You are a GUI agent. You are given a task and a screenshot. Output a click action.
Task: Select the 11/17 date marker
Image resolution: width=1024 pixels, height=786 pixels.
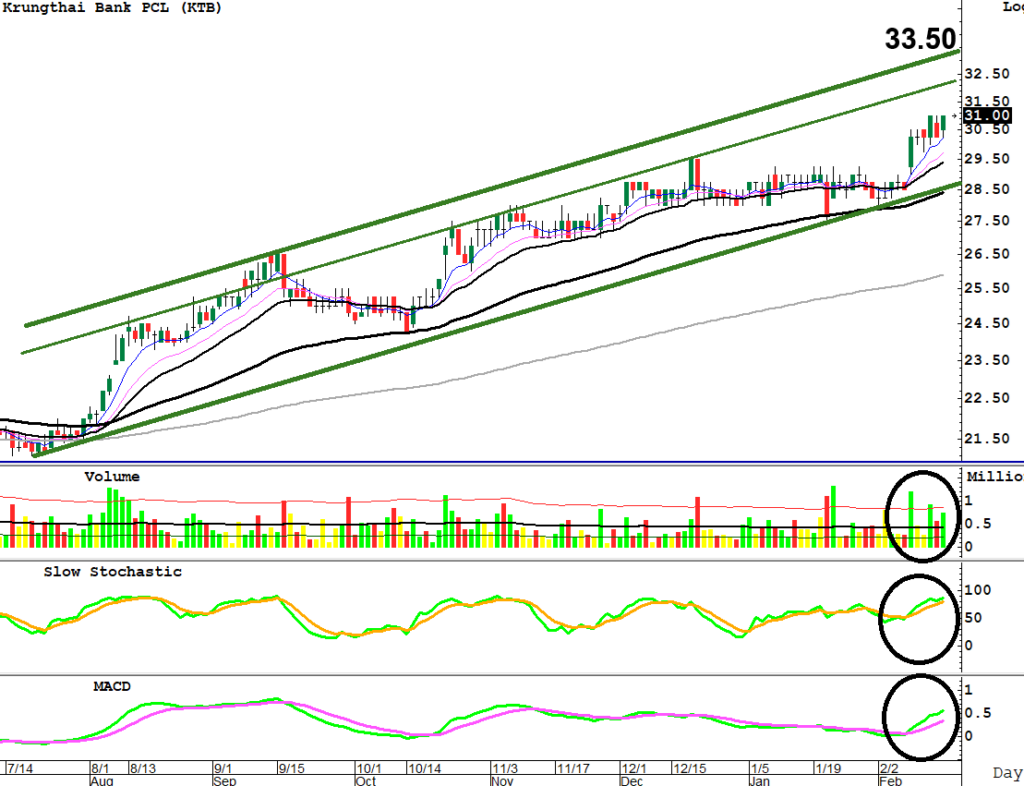click(x=572, y=768)
